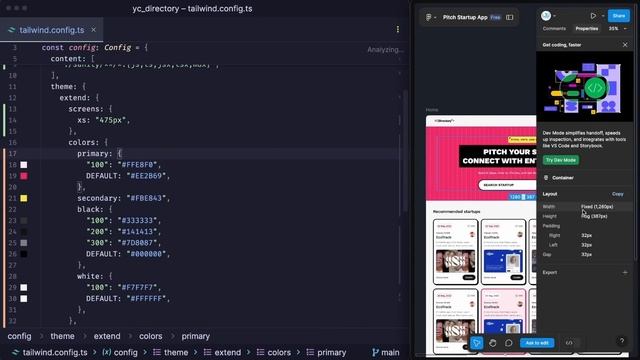Dismiss the Get coding, faster banner

(625, 45)
